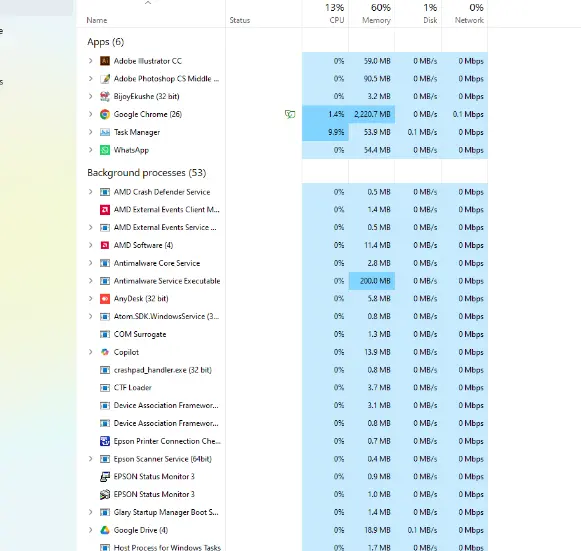Click the WhatsApp icon
The height and width of the screenshot is (551, 581).
[105, 150]
